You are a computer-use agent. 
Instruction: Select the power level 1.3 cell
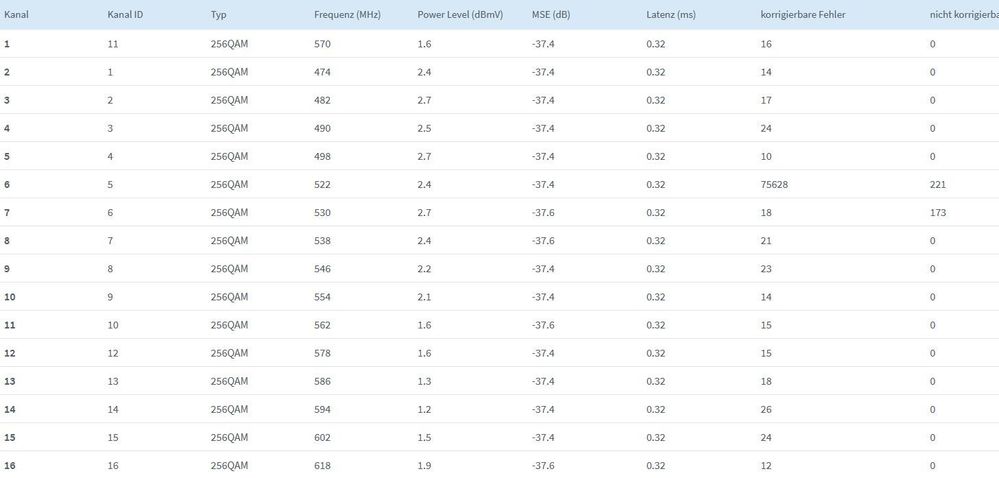424,382
